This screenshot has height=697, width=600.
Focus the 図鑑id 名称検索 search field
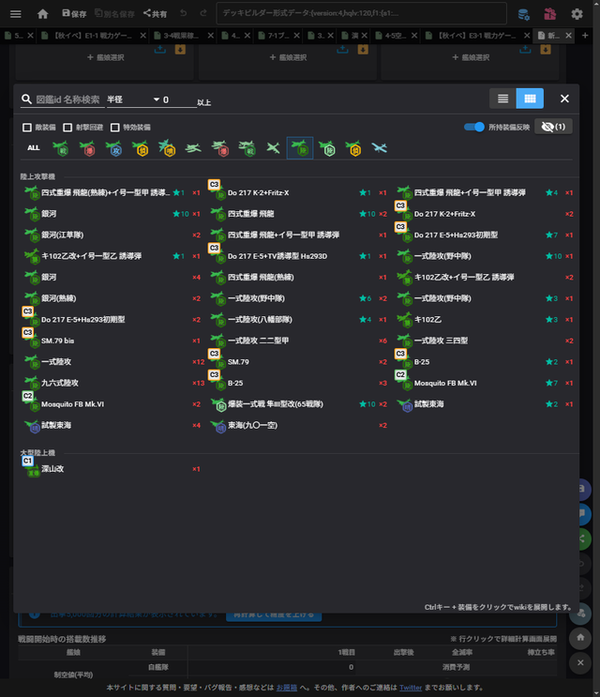pyautogui.click(x=68, y=100)
